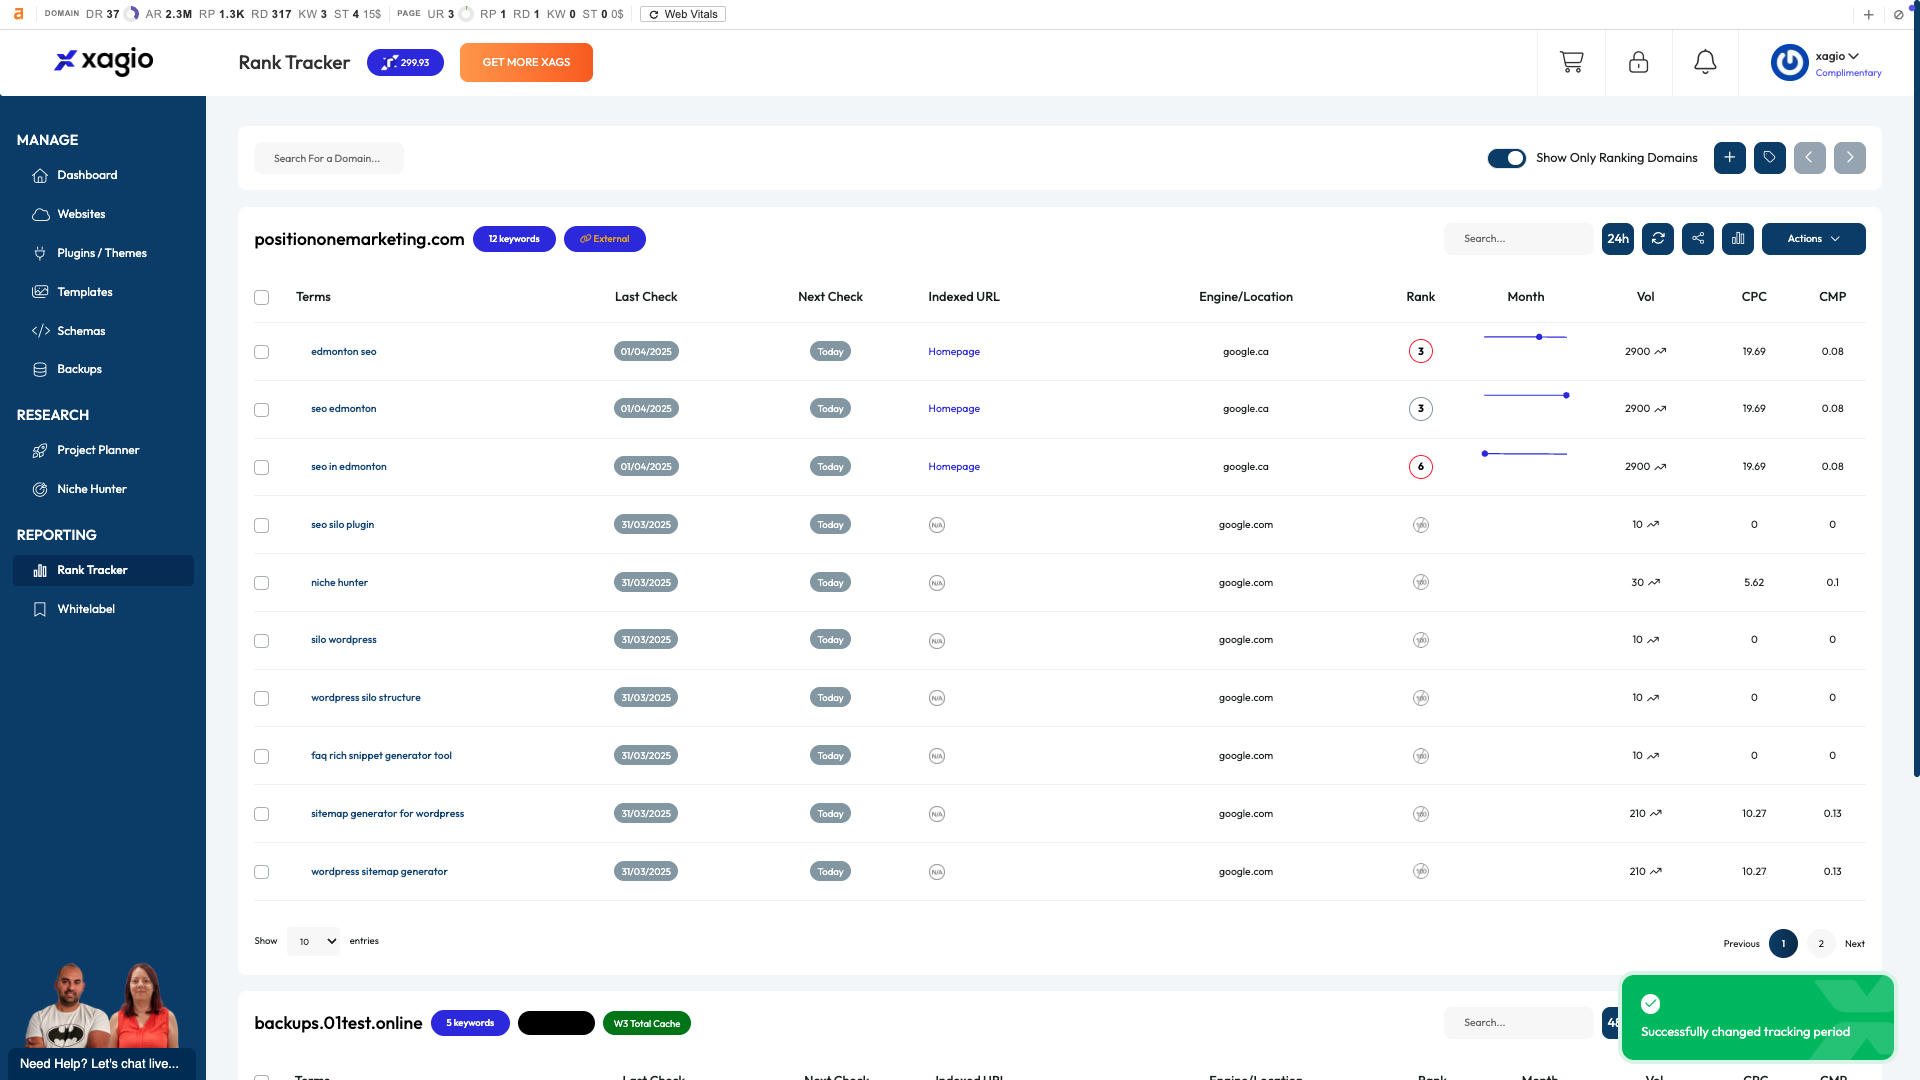The width and height of the screenshot is (1920, 1080).
Task: Check the seo silo plugin row checkbox
Action: (x=261, y=525)
